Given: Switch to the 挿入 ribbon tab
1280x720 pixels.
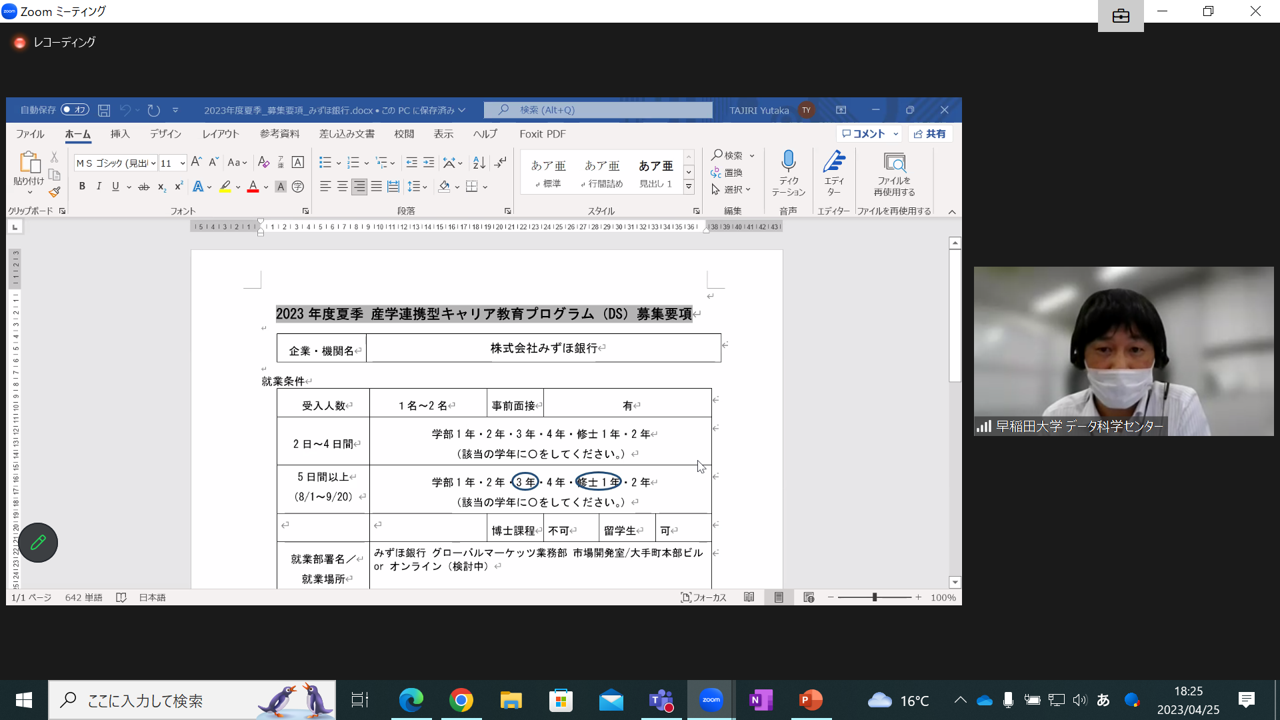Looking at the screenshot, I should click(120, 134).
